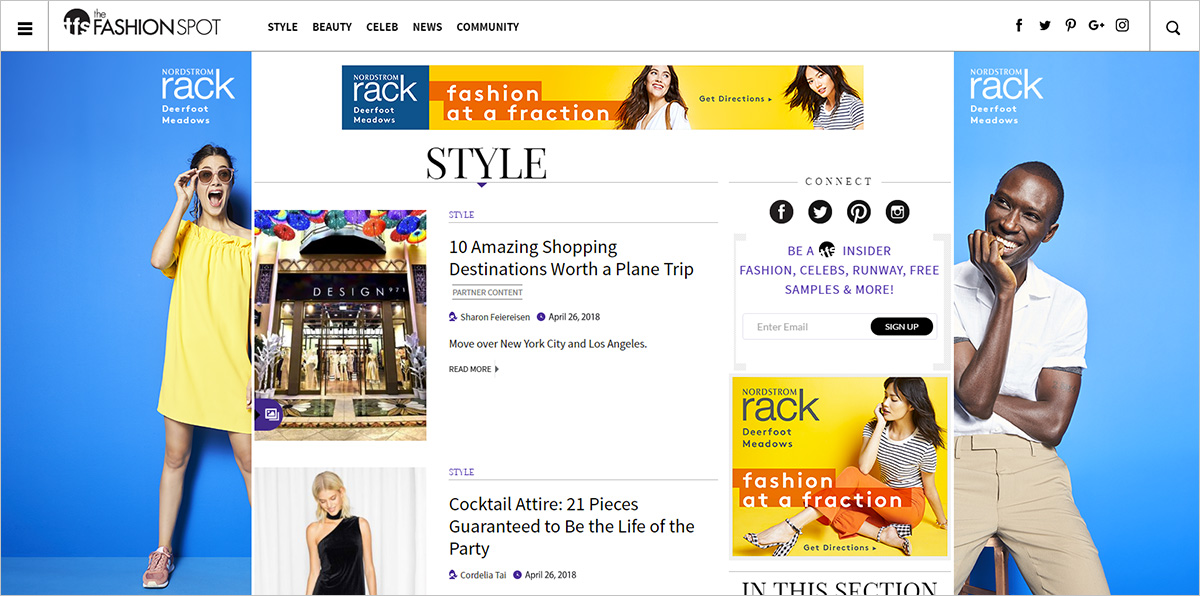Viewport: 1200px width, 596px height.
Task: Open Instagram icon in top header
Action: click(1122, 26)
